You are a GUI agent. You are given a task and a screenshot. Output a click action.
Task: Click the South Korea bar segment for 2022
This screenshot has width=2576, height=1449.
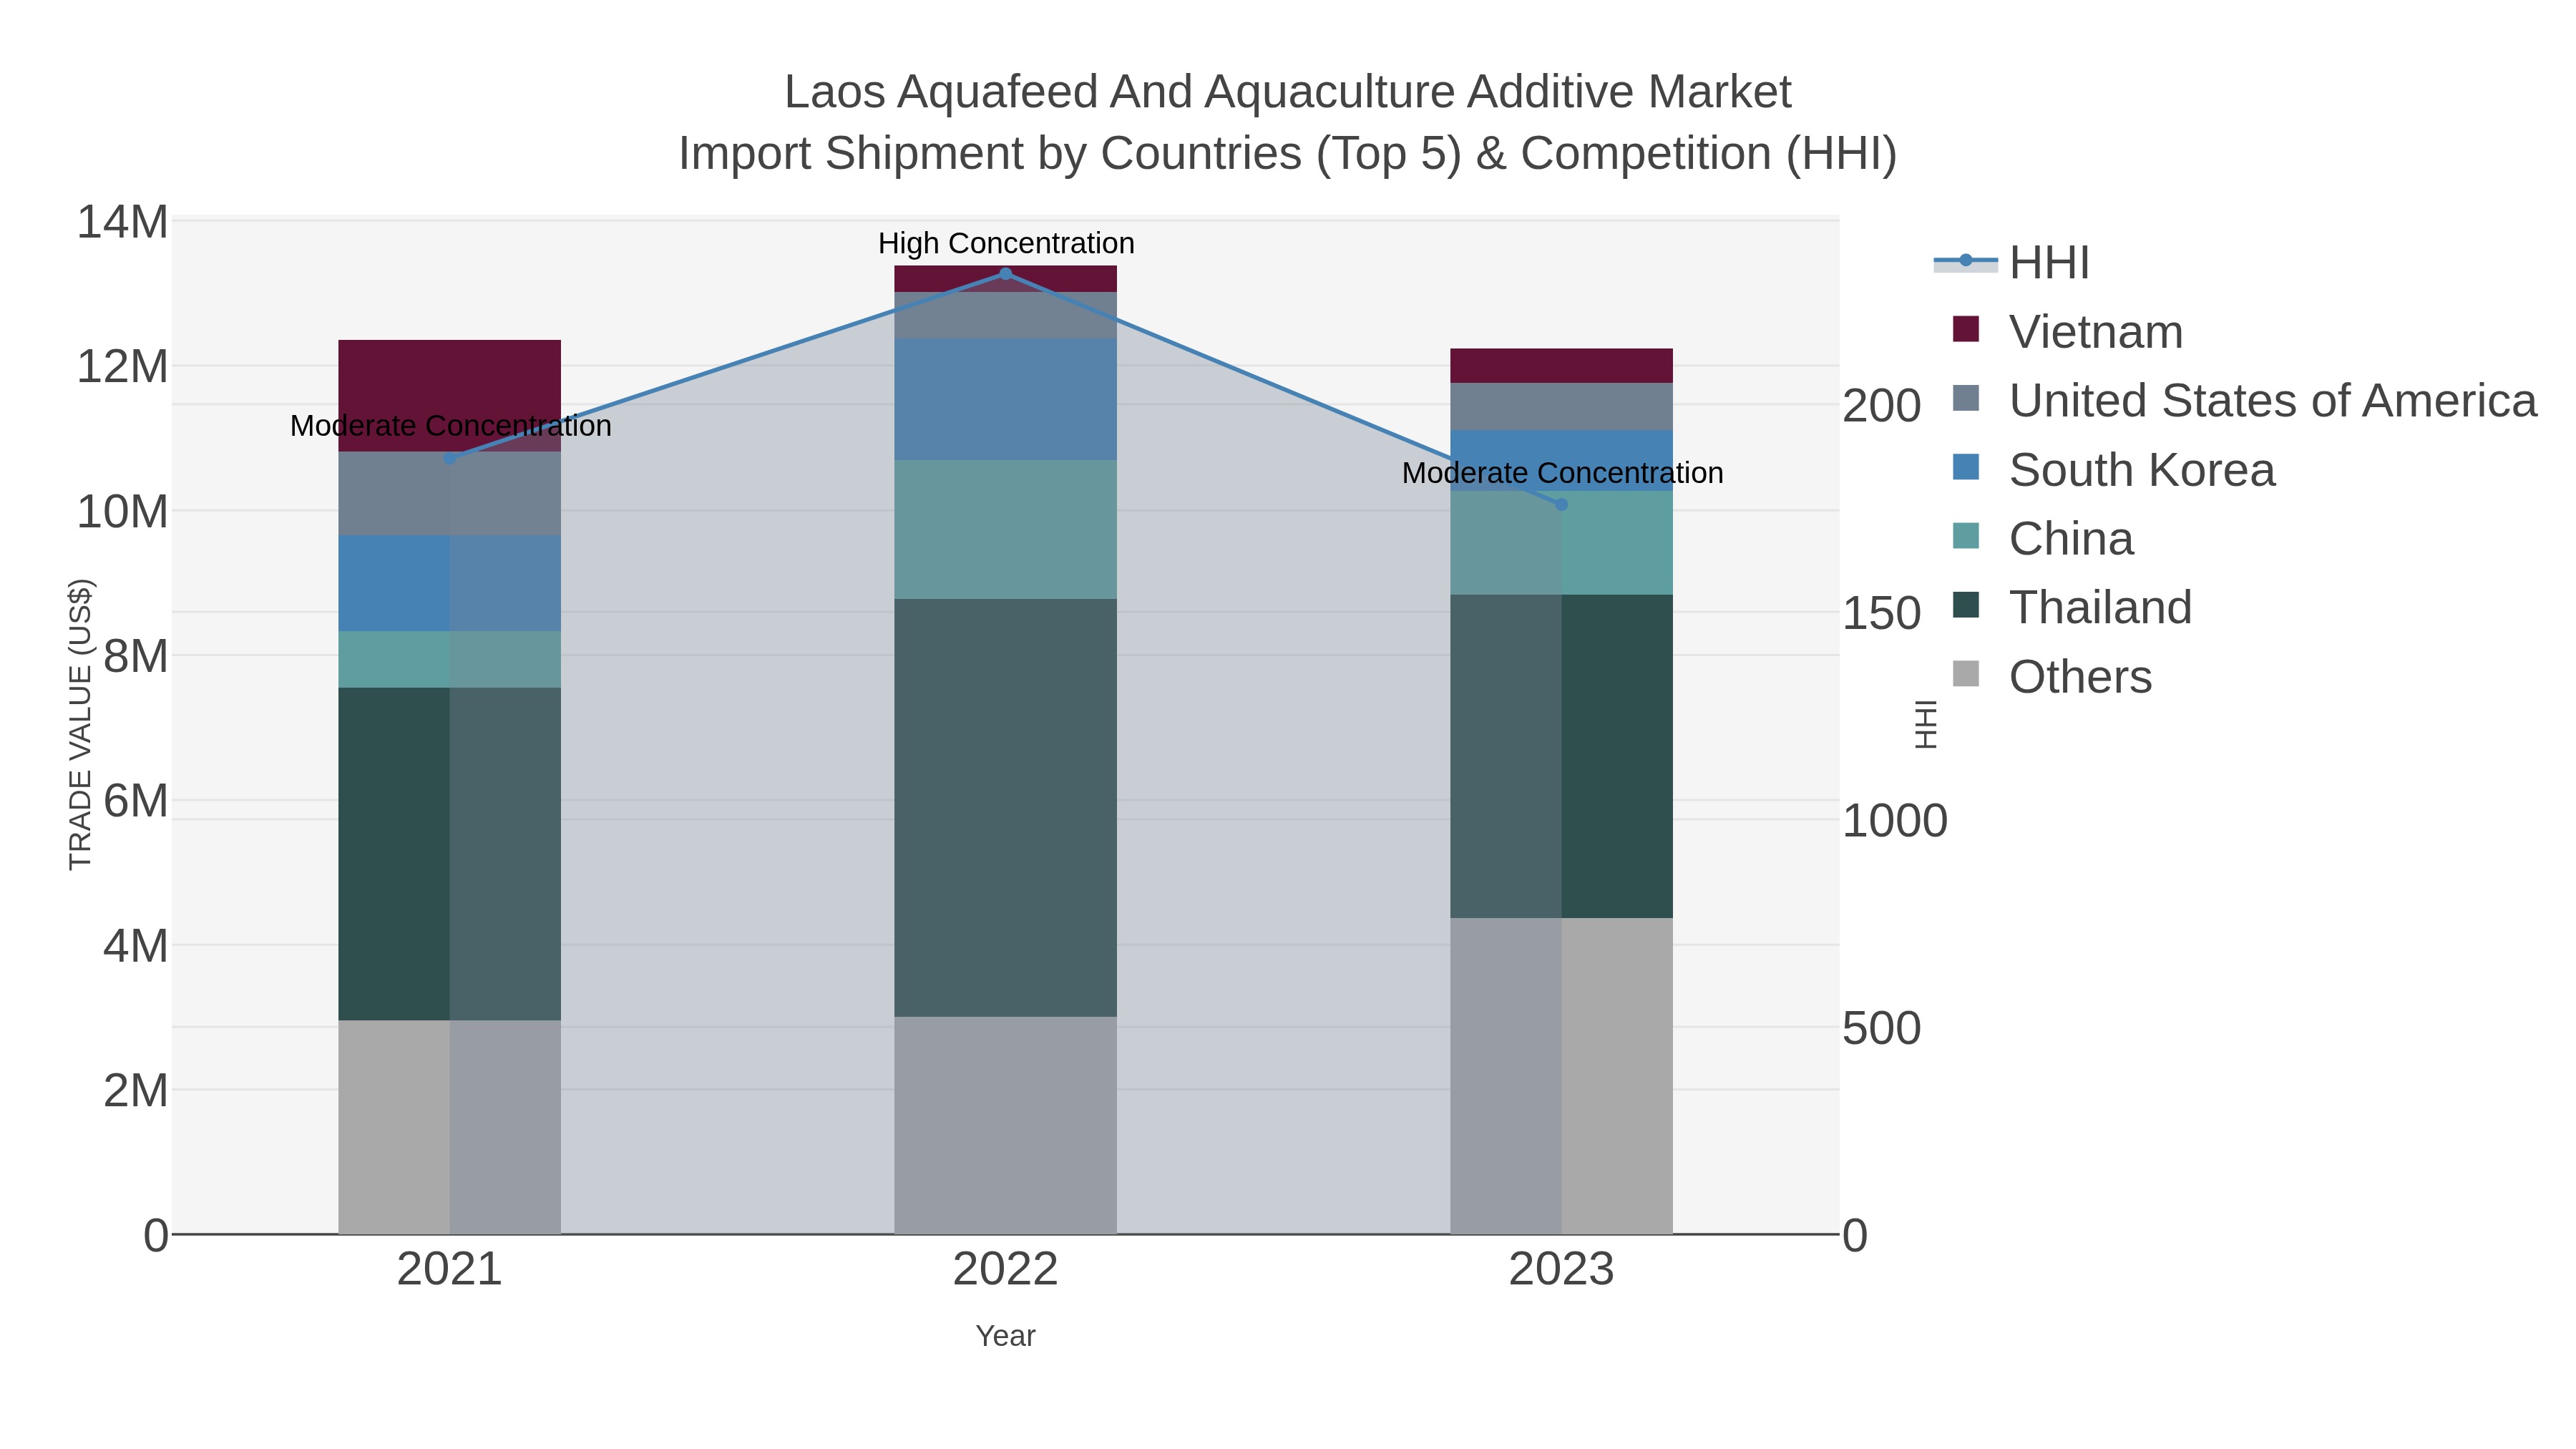click(x=1006, y=399)
